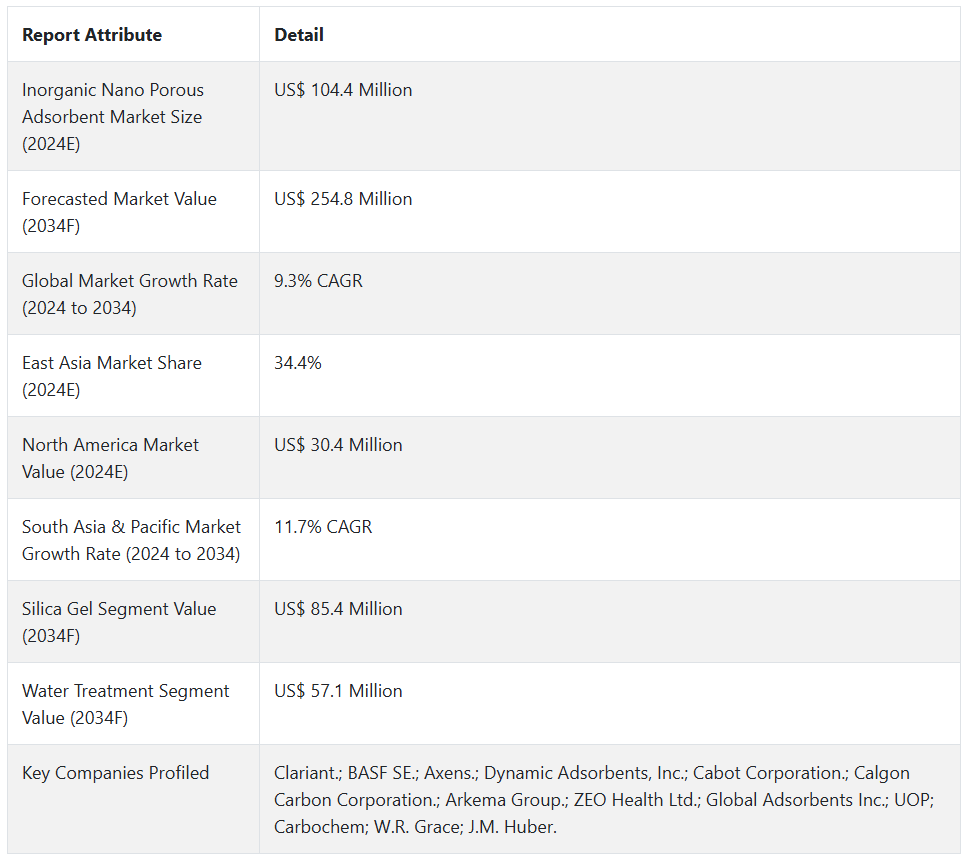965x855 pixels.
Task: Click the 'Detail' column header
Action: pos(299,35)
